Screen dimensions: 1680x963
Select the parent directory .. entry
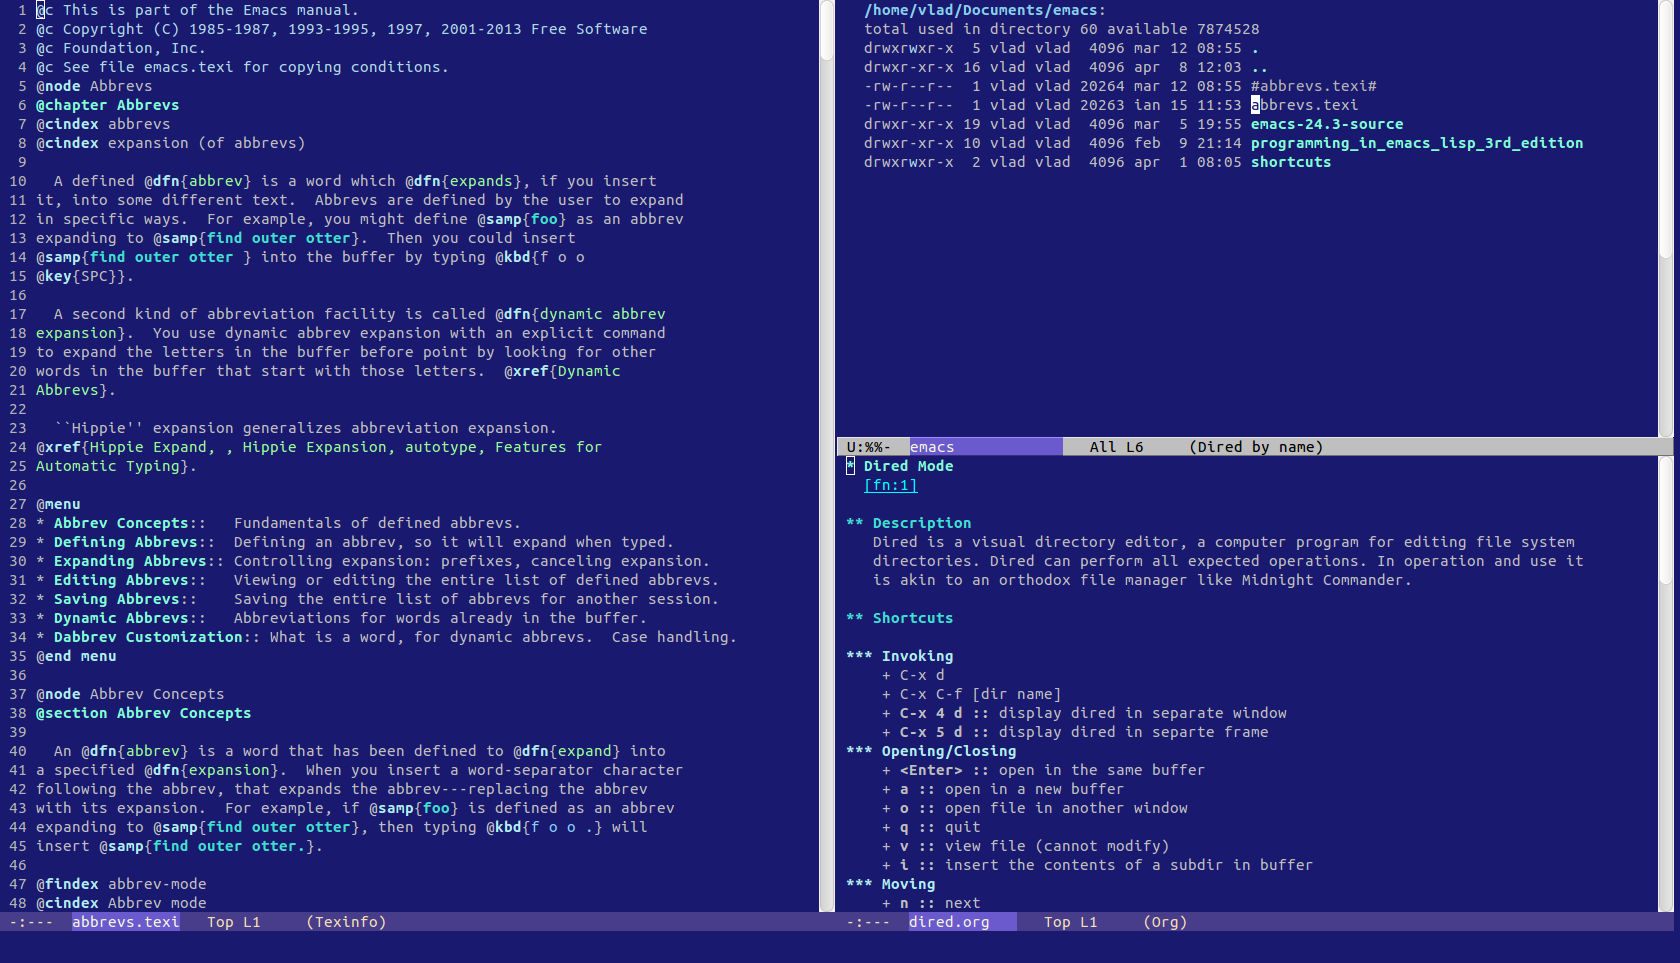[1259, 67]
